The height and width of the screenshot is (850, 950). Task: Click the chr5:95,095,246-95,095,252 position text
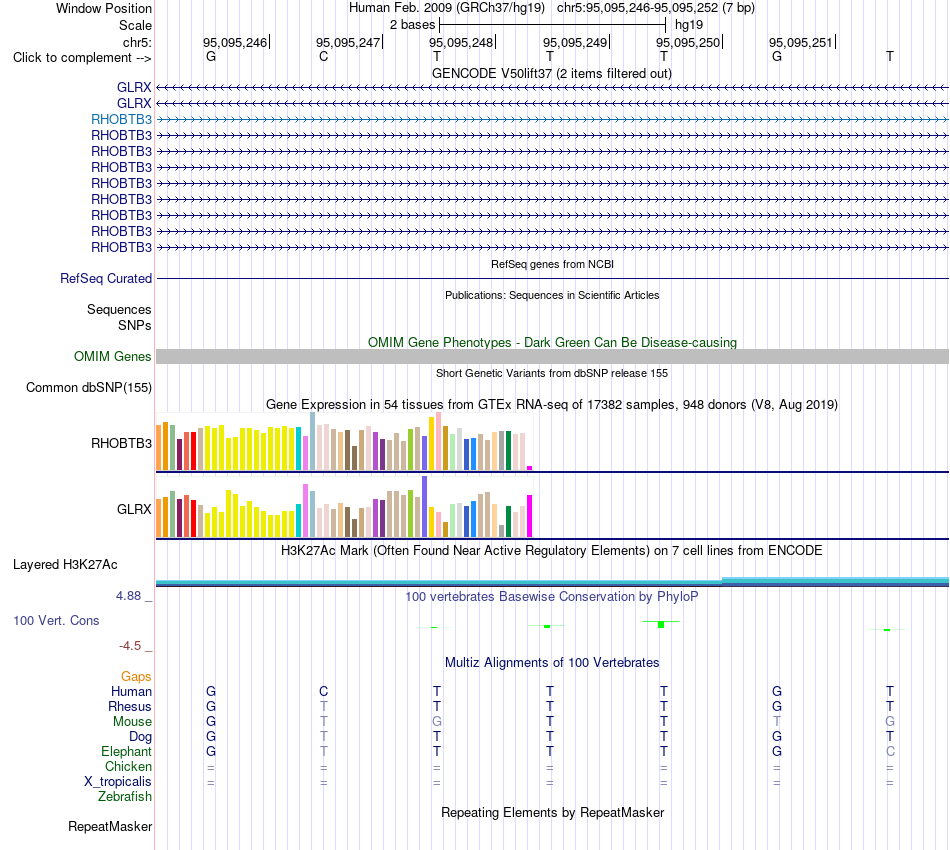tap(656, 8)
